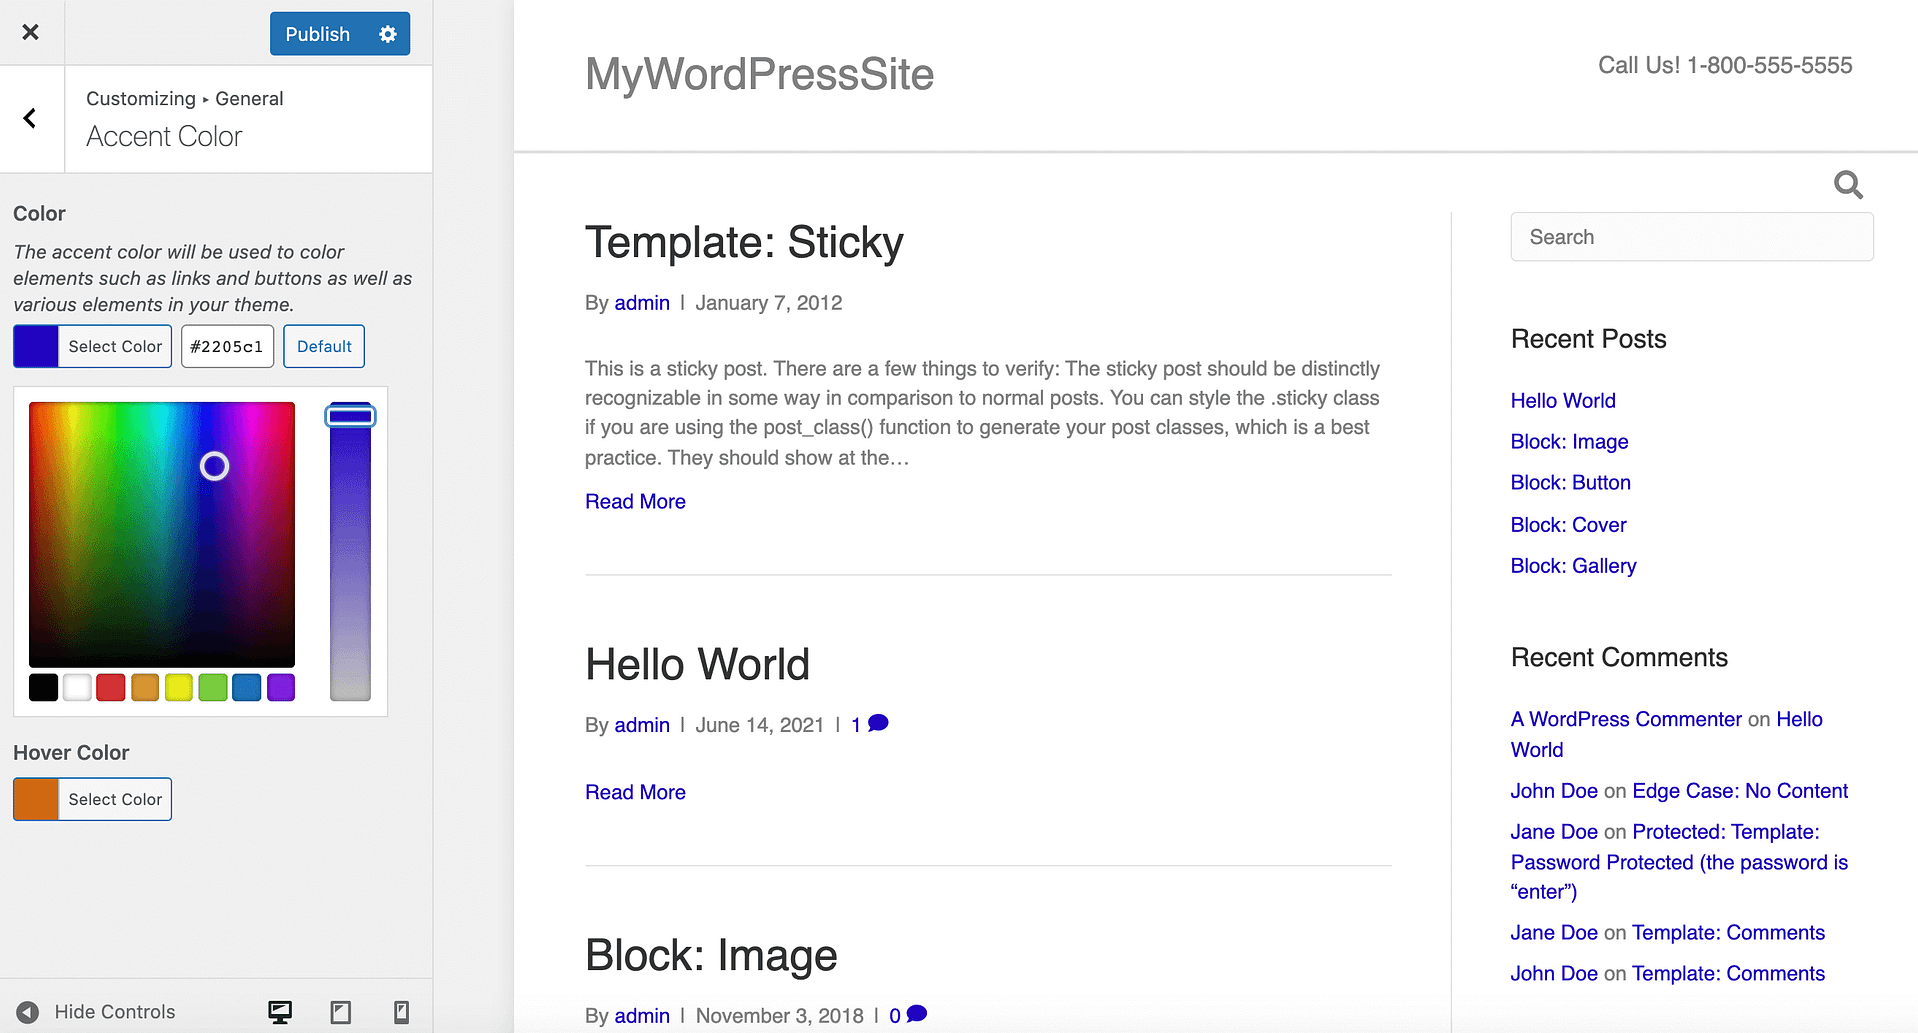1918x1033 pixels.
Task: Click the publish settings gear icon
Action: click(388, 34)
